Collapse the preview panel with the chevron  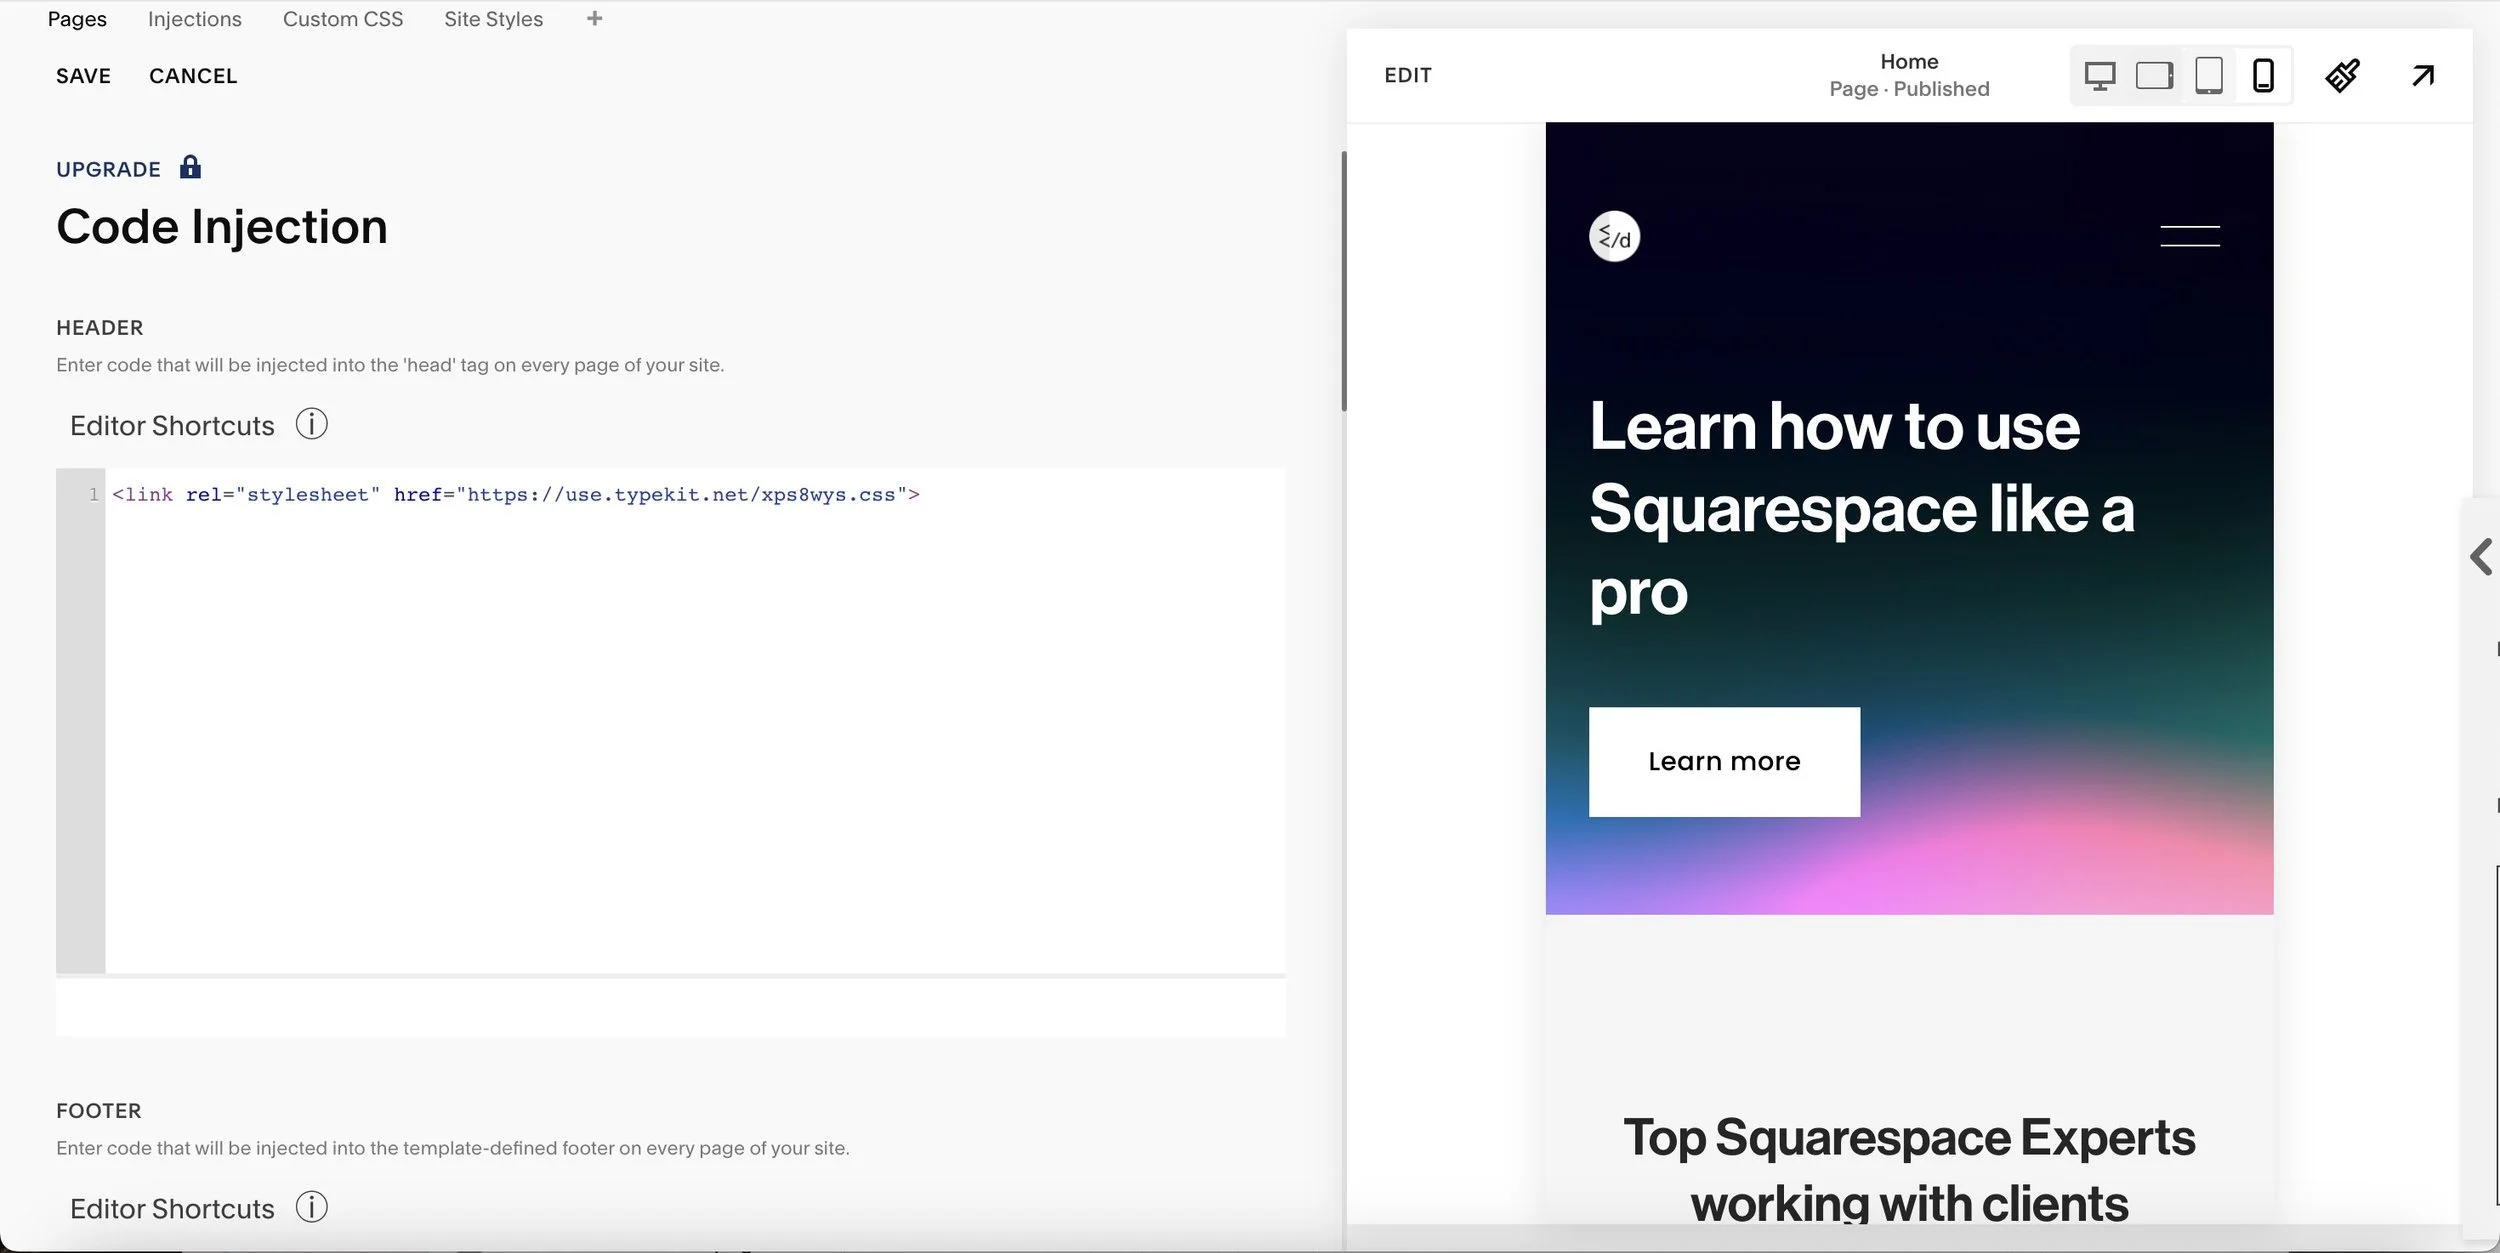[2482, 557]
